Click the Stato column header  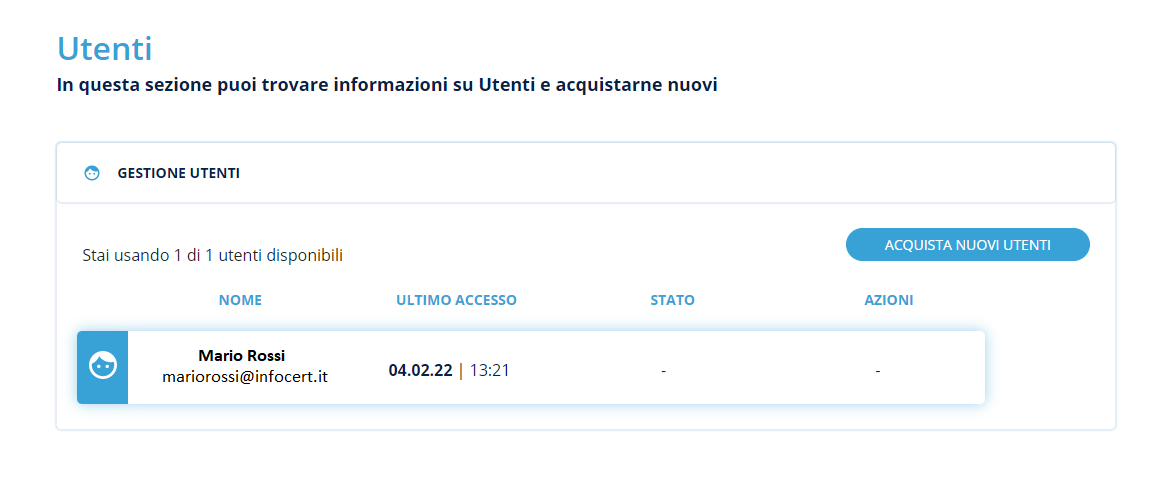coord(672,300)
